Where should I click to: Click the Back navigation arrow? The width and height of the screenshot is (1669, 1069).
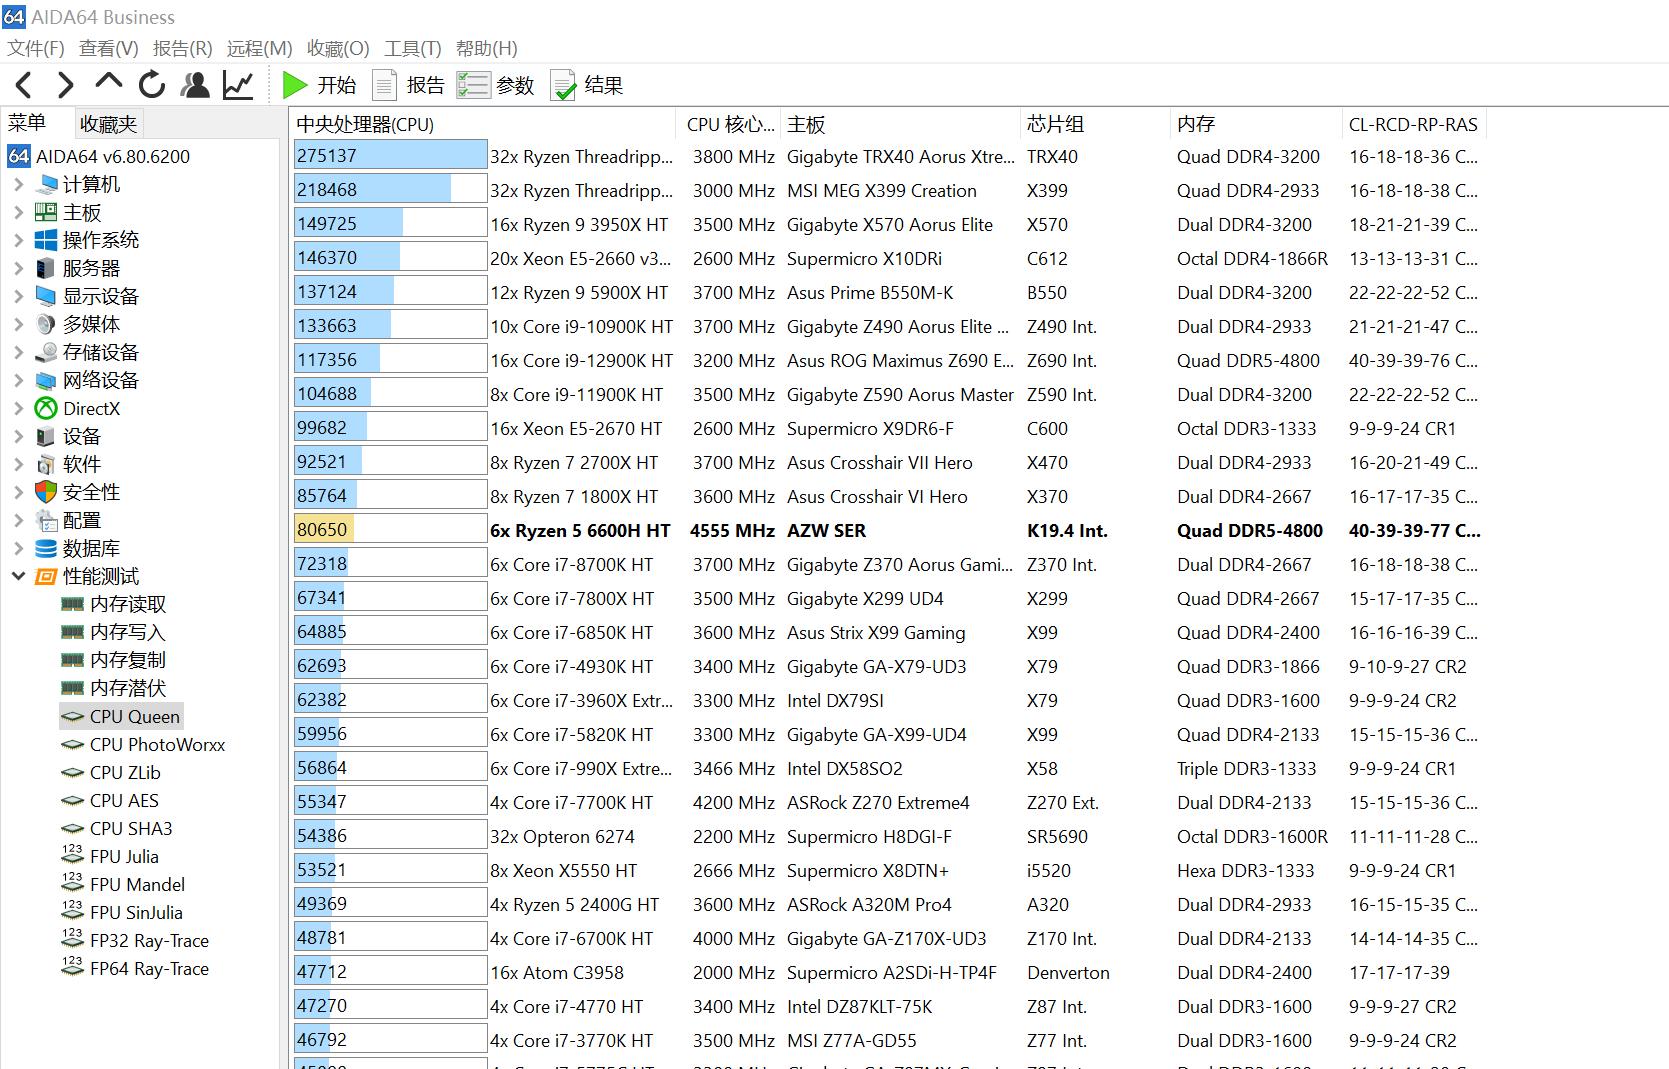(x=25, y=86)
